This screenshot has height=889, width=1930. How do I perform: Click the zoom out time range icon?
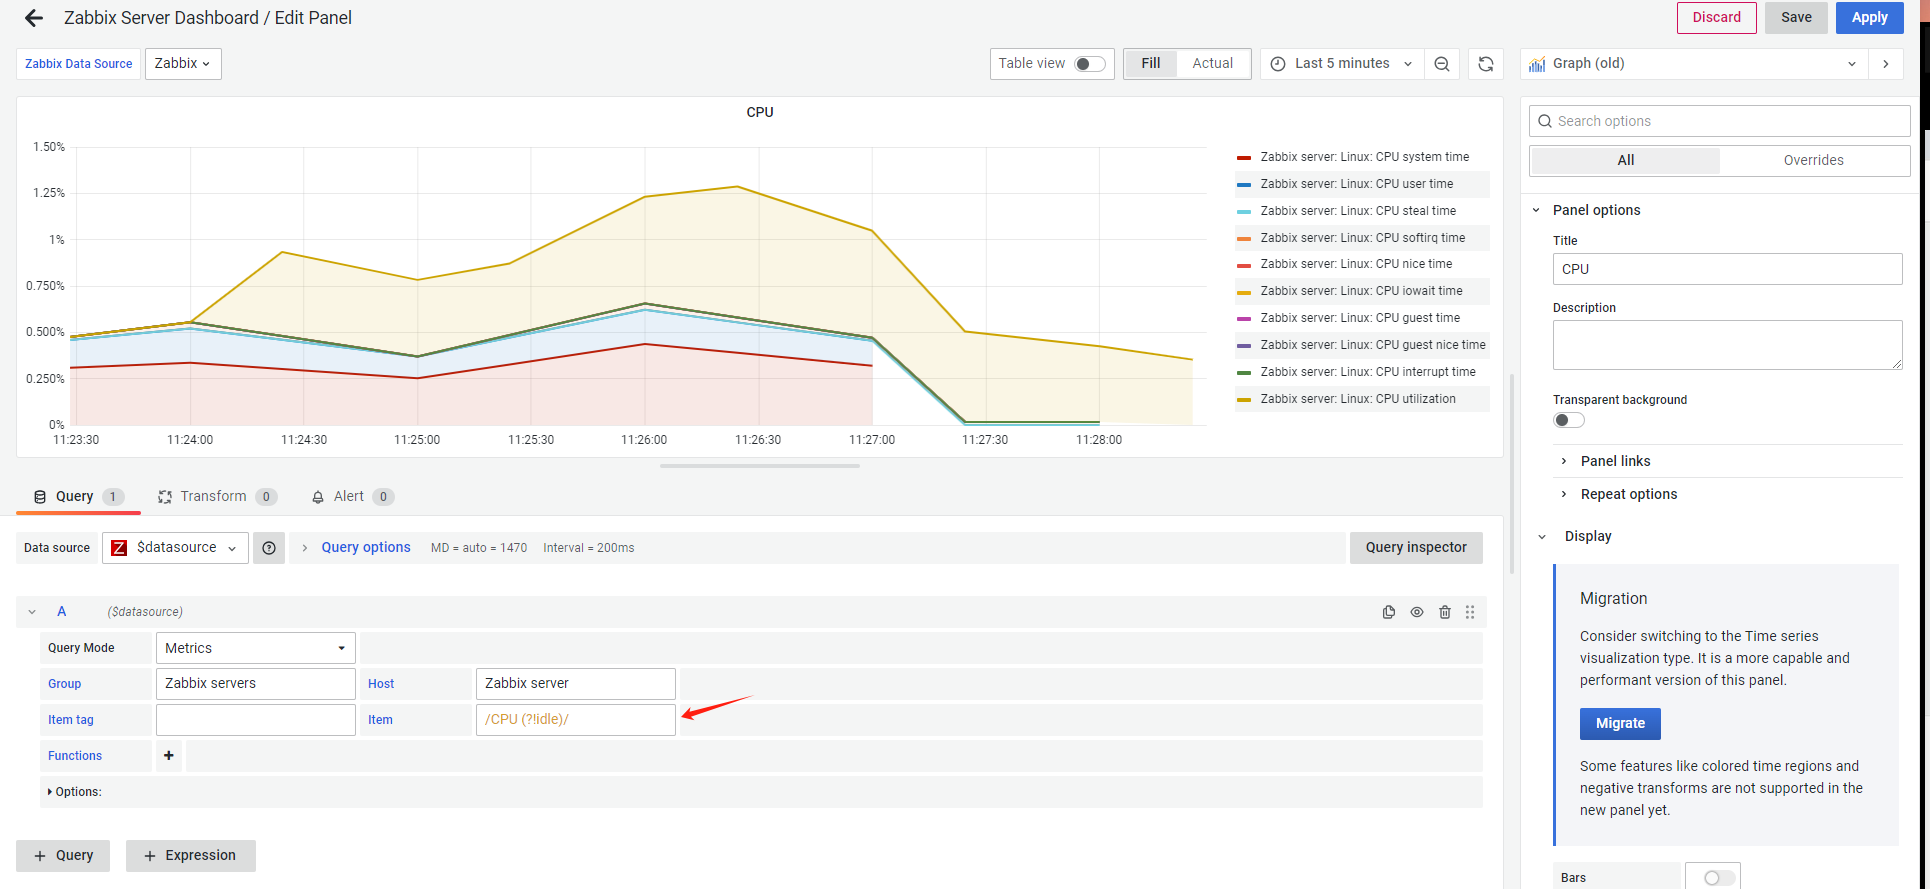point(1442,64)
